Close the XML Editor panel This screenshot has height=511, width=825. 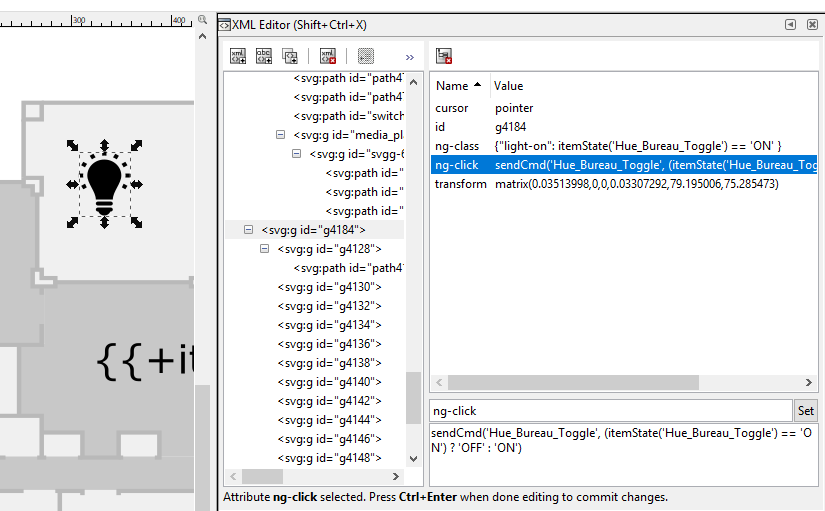click(811, 24)
